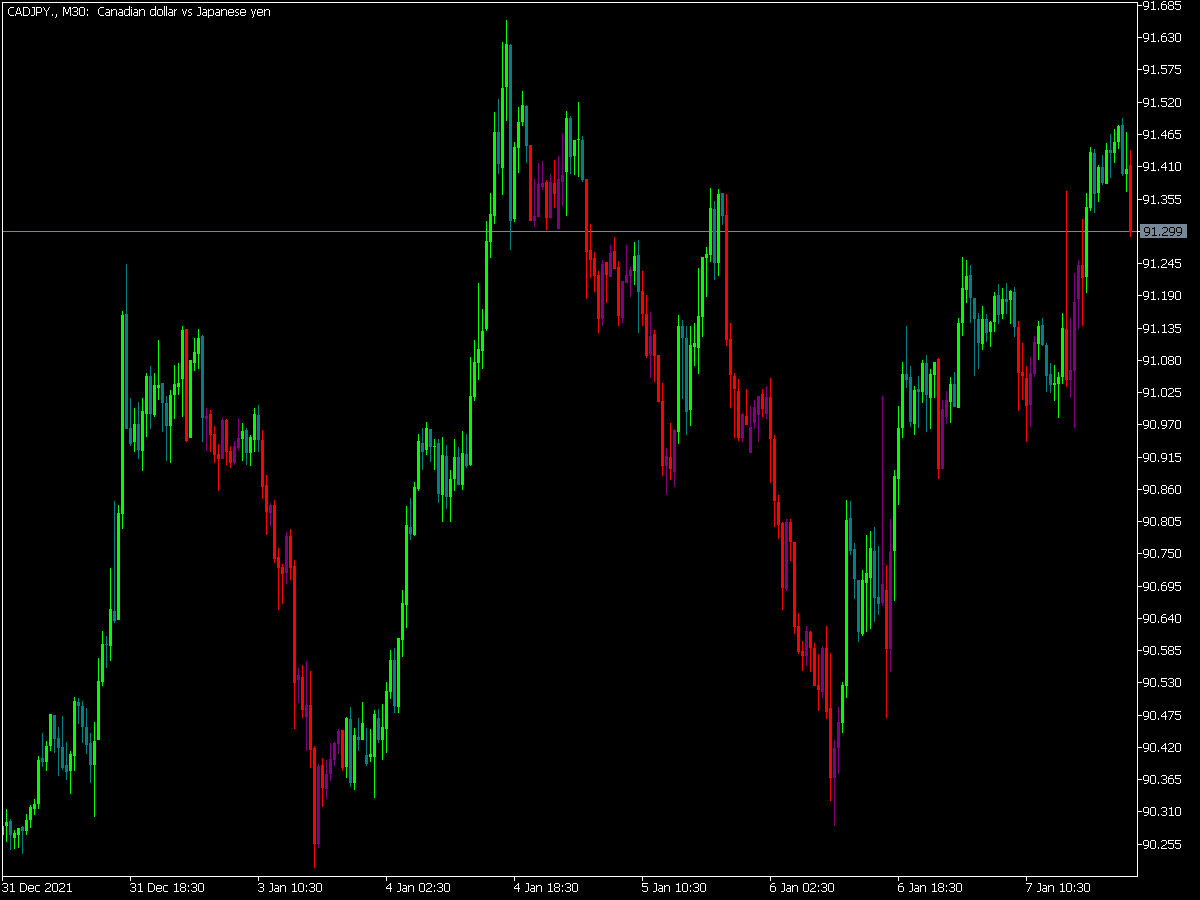Click the time axis label '6 Jan 02:30'

tap(803, 888)
